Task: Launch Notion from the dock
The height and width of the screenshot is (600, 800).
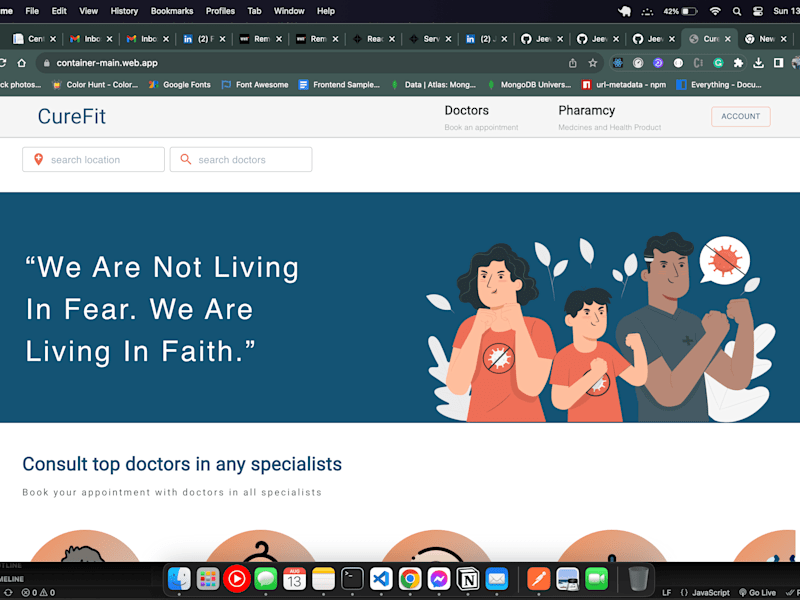Action: click(468, 579)
